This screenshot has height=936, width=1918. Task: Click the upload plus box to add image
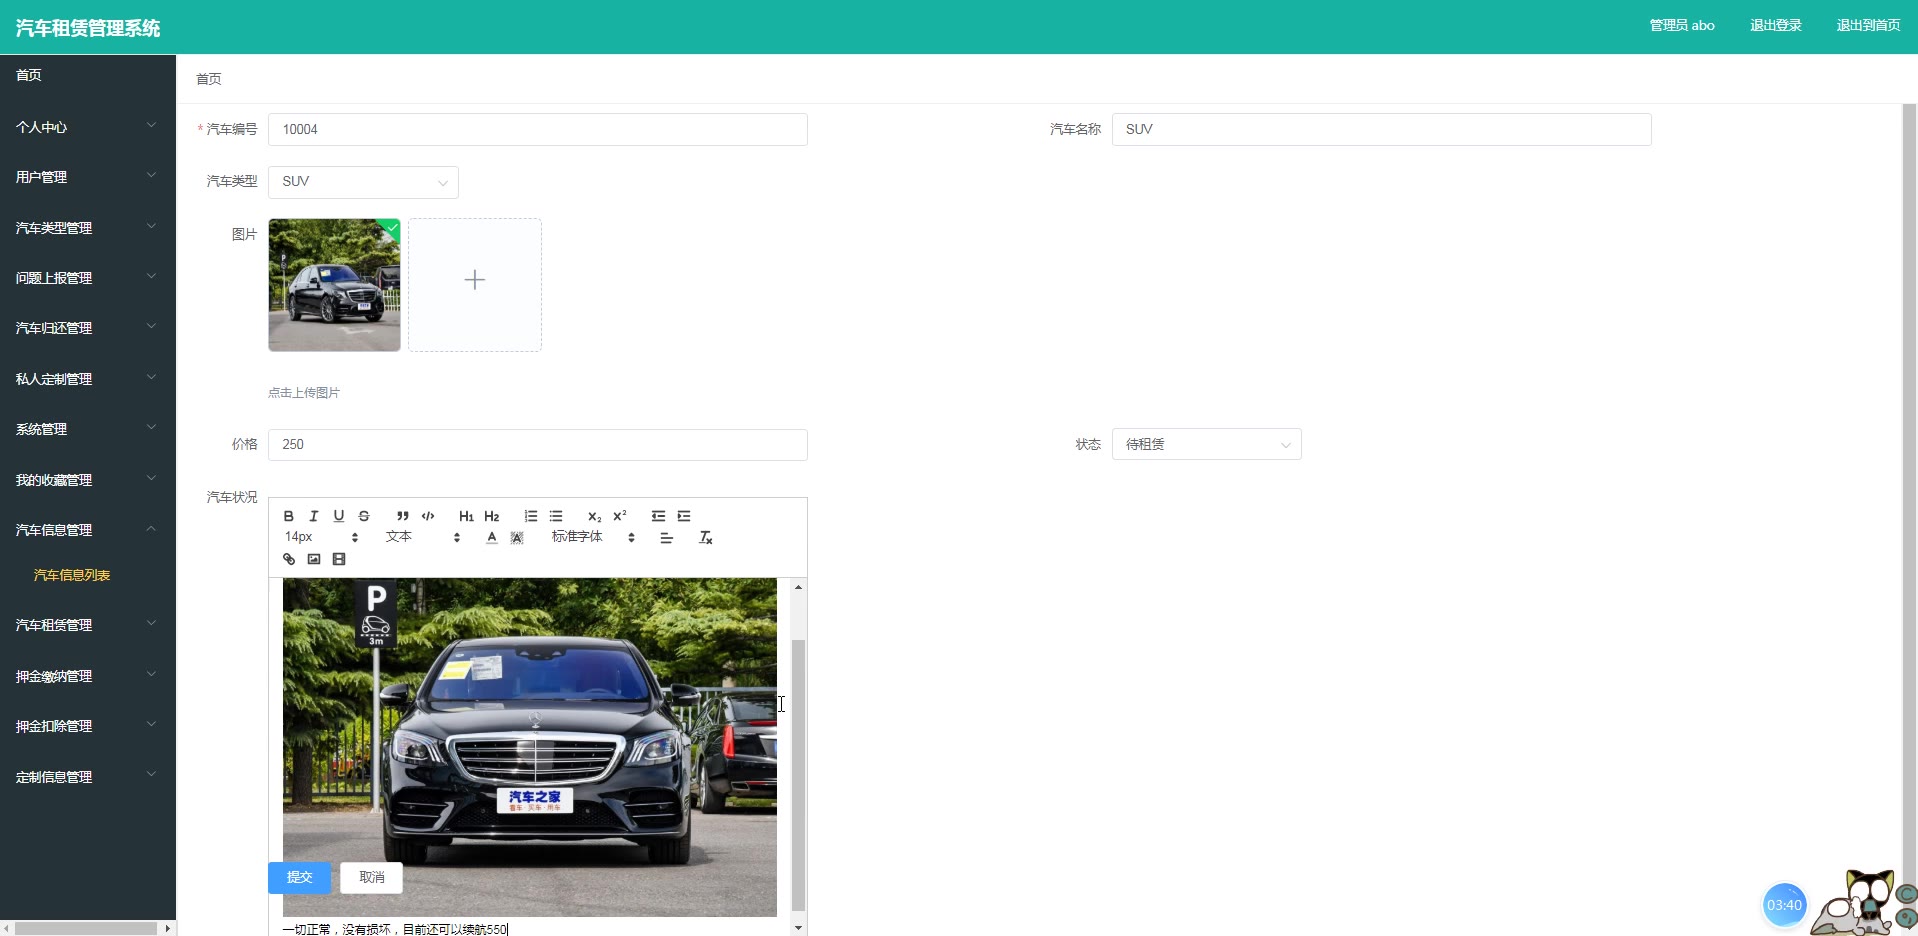point(475,285)
